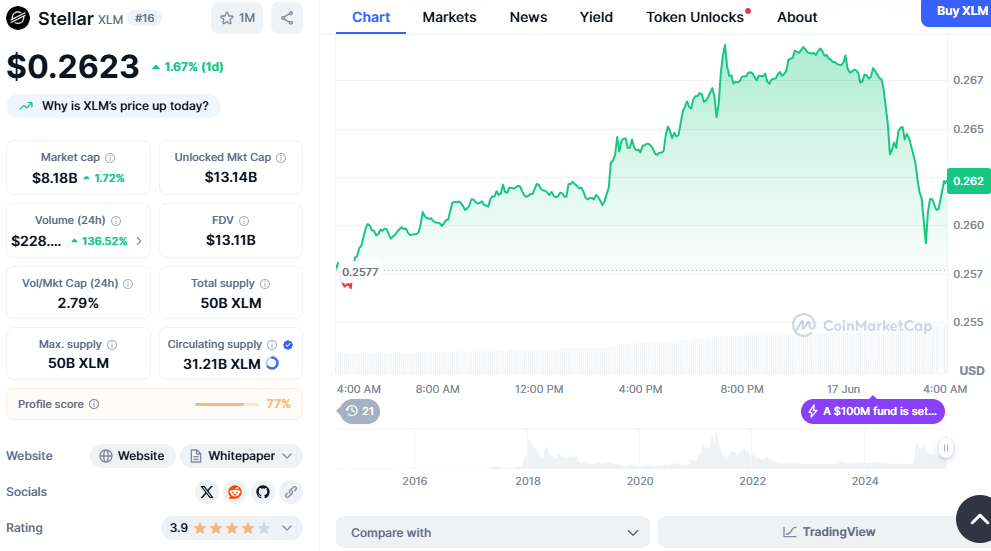
Task: Click the Profile score info icon
Action: [x=94, y=404]
